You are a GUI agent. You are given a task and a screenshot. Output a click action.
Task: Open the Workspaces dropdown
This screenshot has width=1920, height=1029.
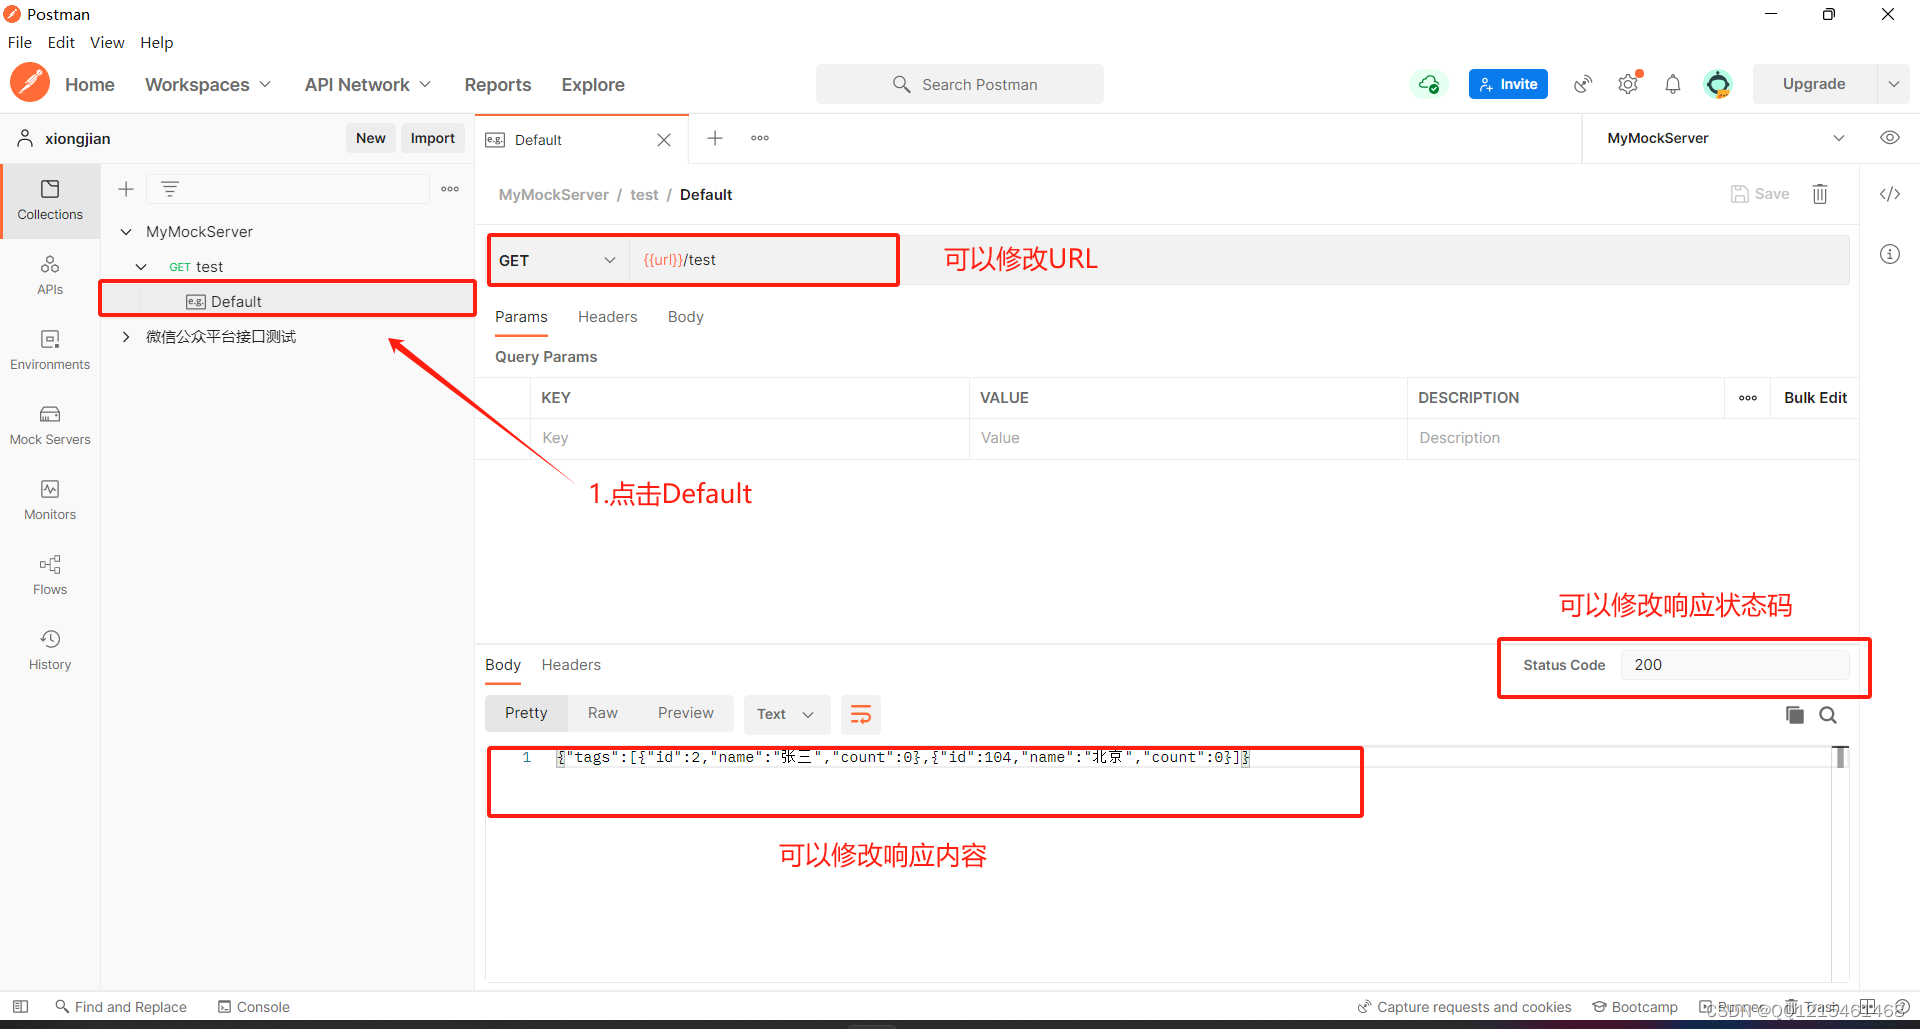(x=208, y=85)
